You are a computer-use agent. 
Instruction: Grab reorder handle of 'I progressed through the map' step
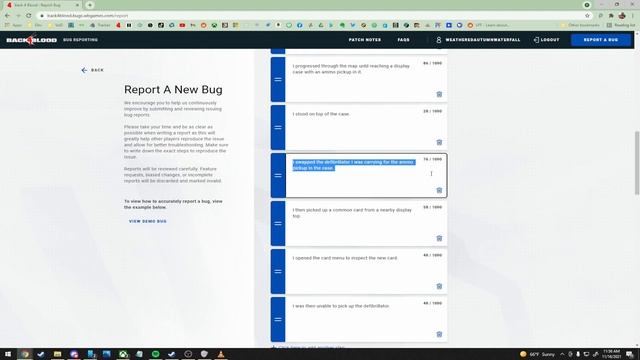(x=278, y=80)
